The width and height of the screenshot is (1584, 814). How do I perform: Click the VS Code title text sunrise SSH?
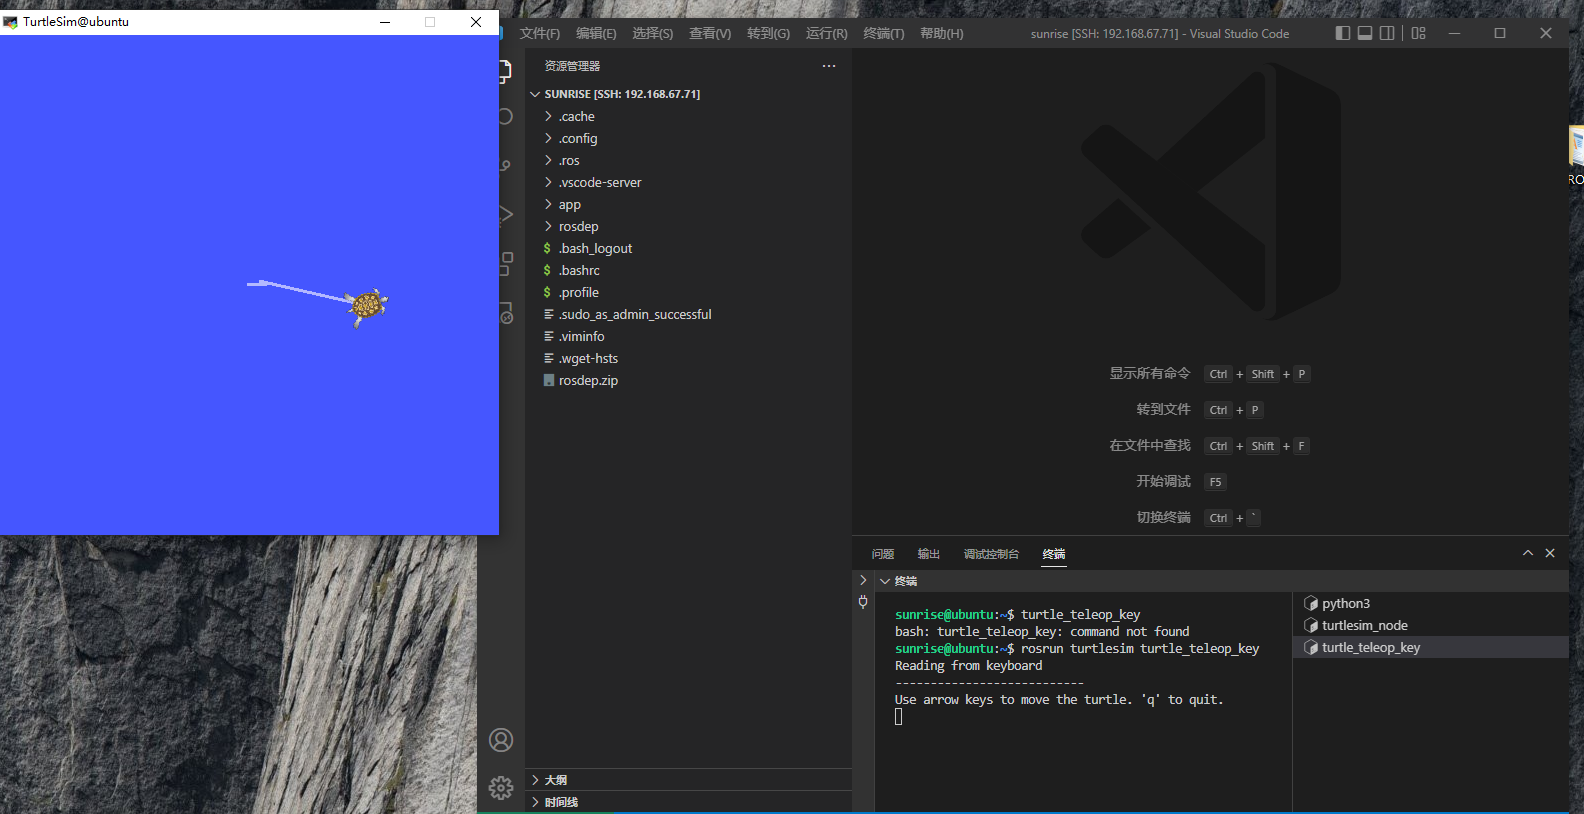(x=1160, y=33)
